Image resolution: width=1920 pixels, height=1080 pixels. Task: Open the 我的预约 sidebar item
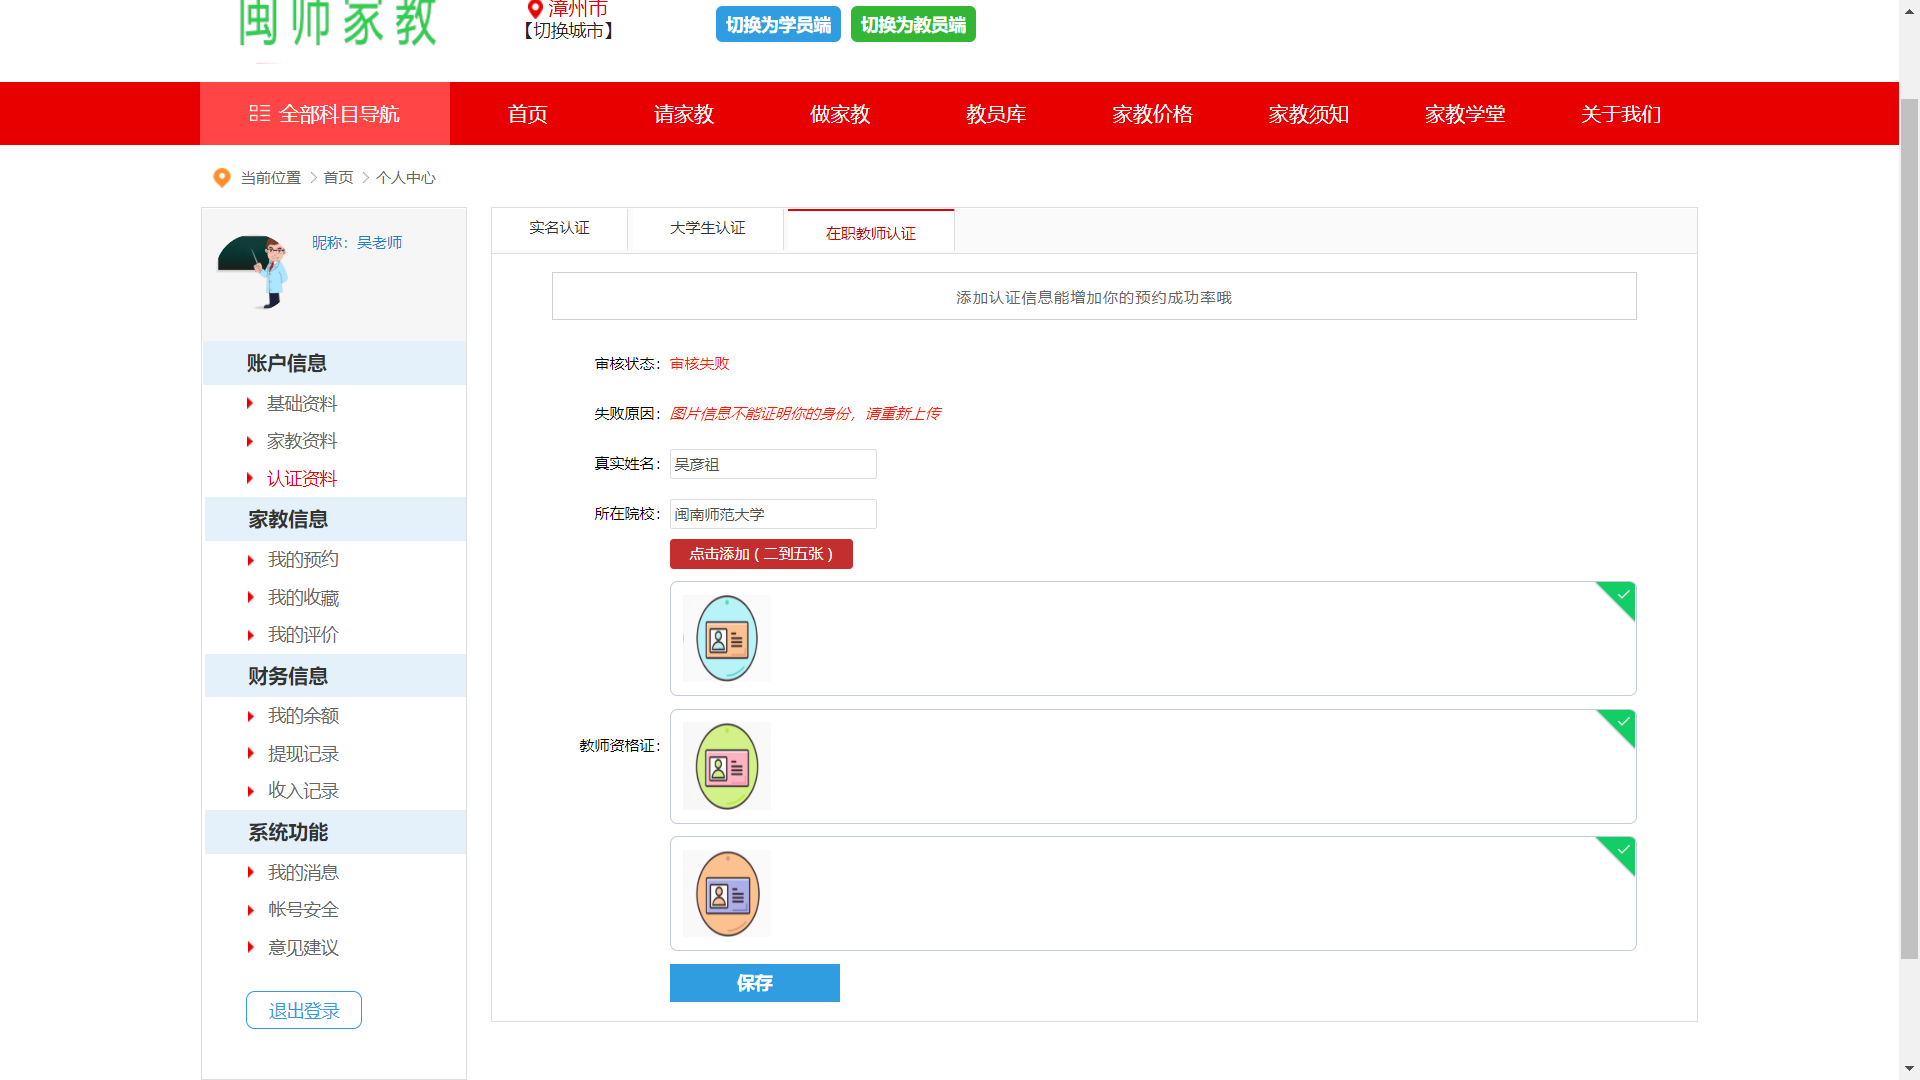point(303,560)
